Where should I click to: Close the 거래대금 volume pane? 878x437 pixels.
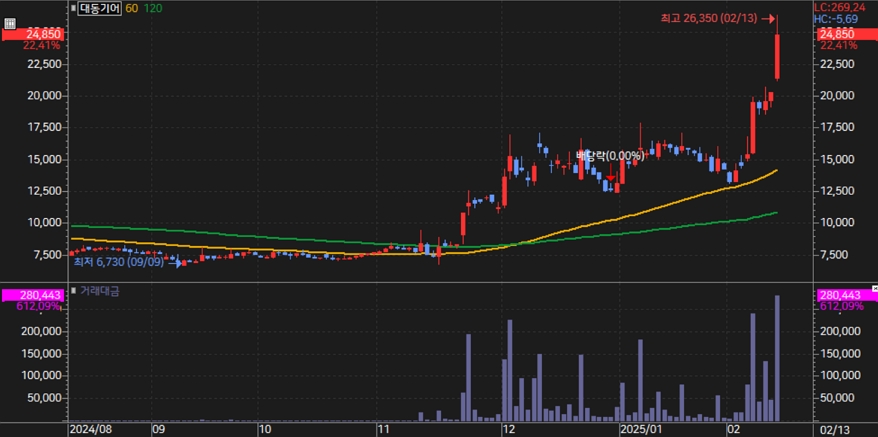tap(875, 287)
